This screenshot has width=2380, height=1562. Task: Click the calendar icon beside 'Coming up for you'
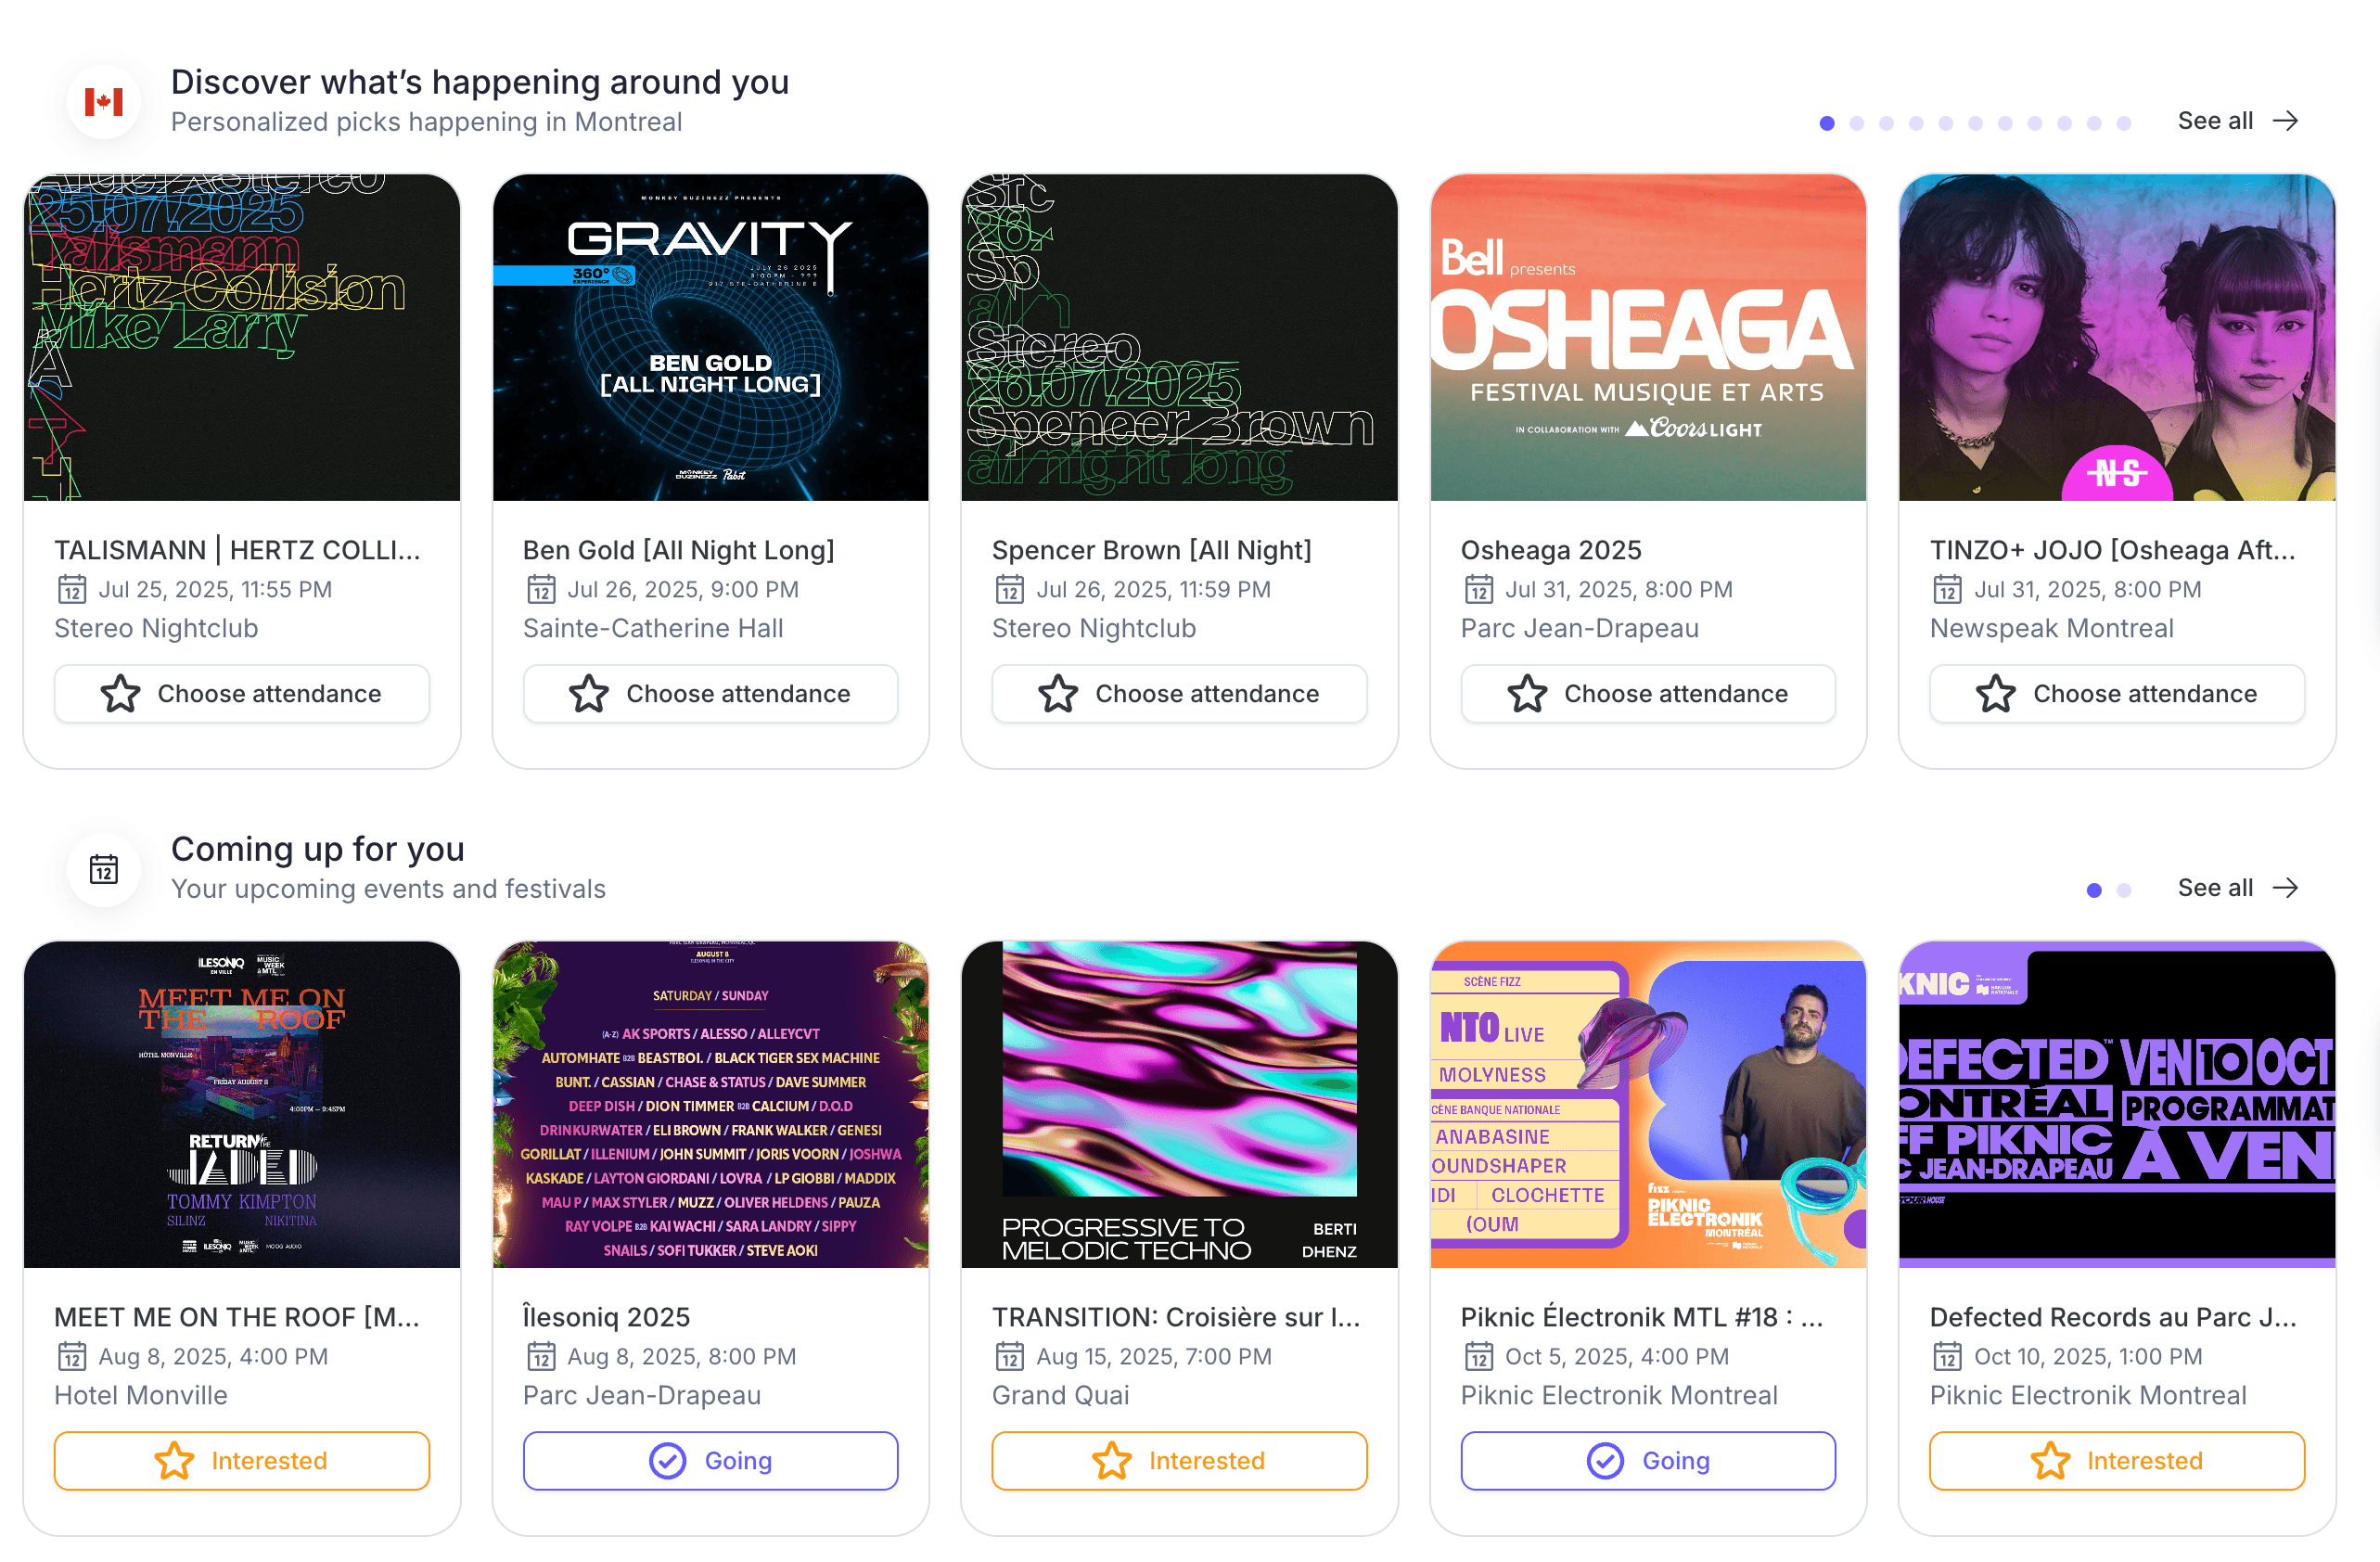[104, 869]
